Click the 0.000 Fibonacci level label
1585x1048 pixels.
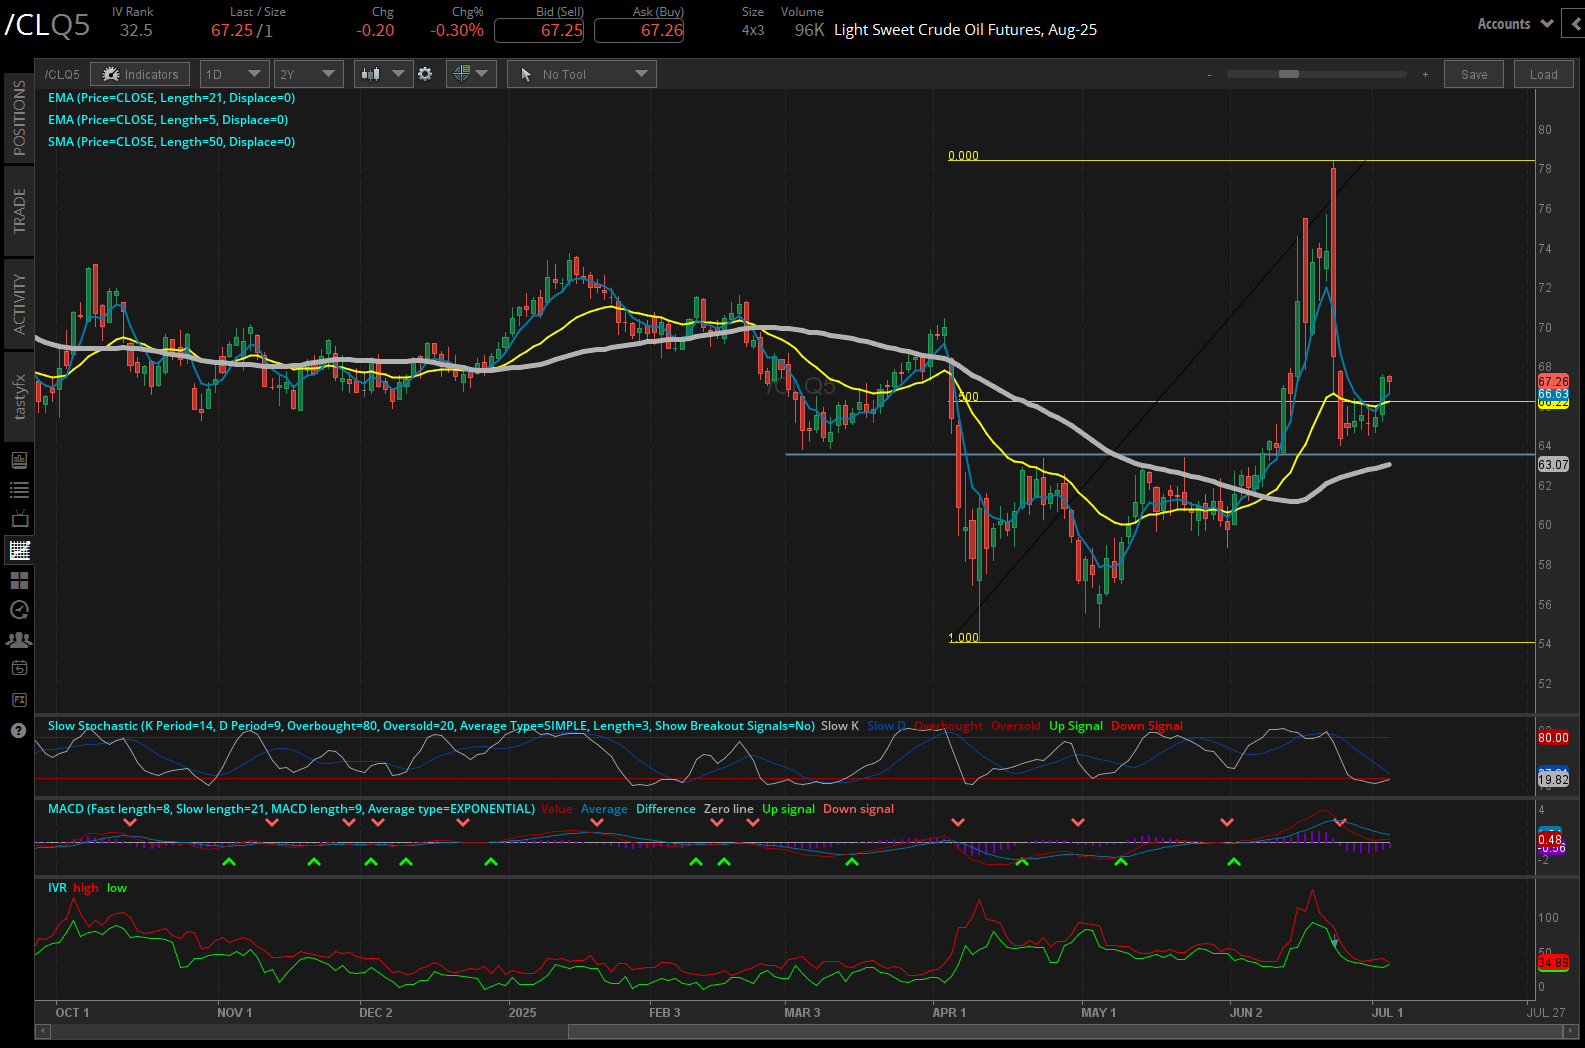click(x=963, y=155)
